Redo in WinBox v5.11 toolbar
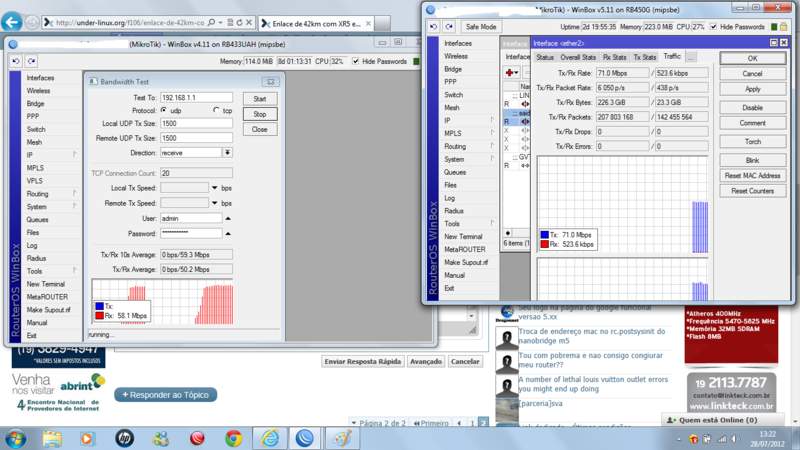The height and width of the screenshot is (450, 800). point(449,27)
